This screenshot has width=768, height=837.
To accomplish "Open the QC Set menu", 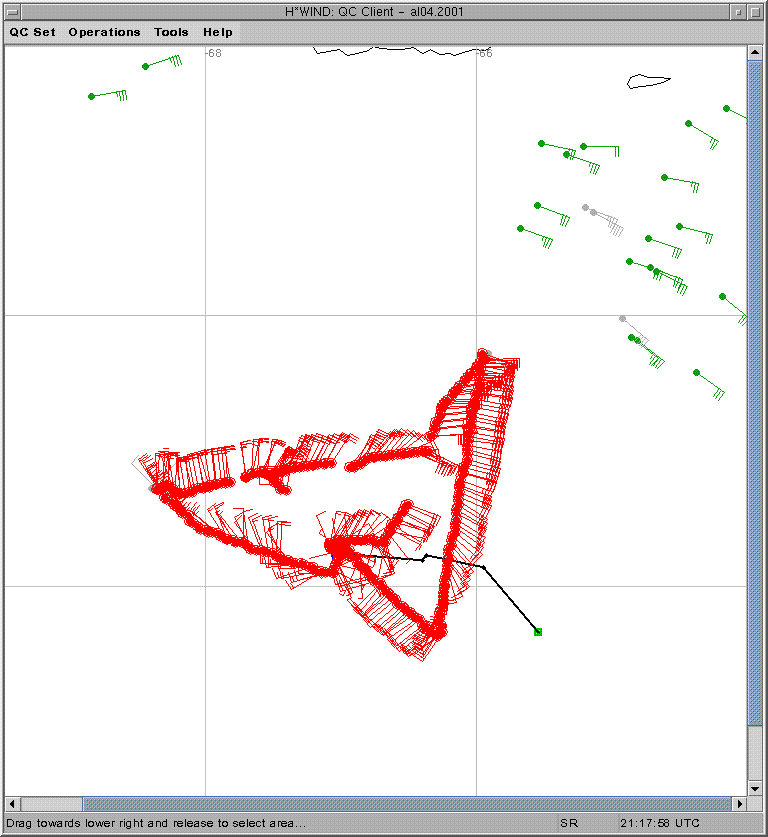I will coord(32,32).
